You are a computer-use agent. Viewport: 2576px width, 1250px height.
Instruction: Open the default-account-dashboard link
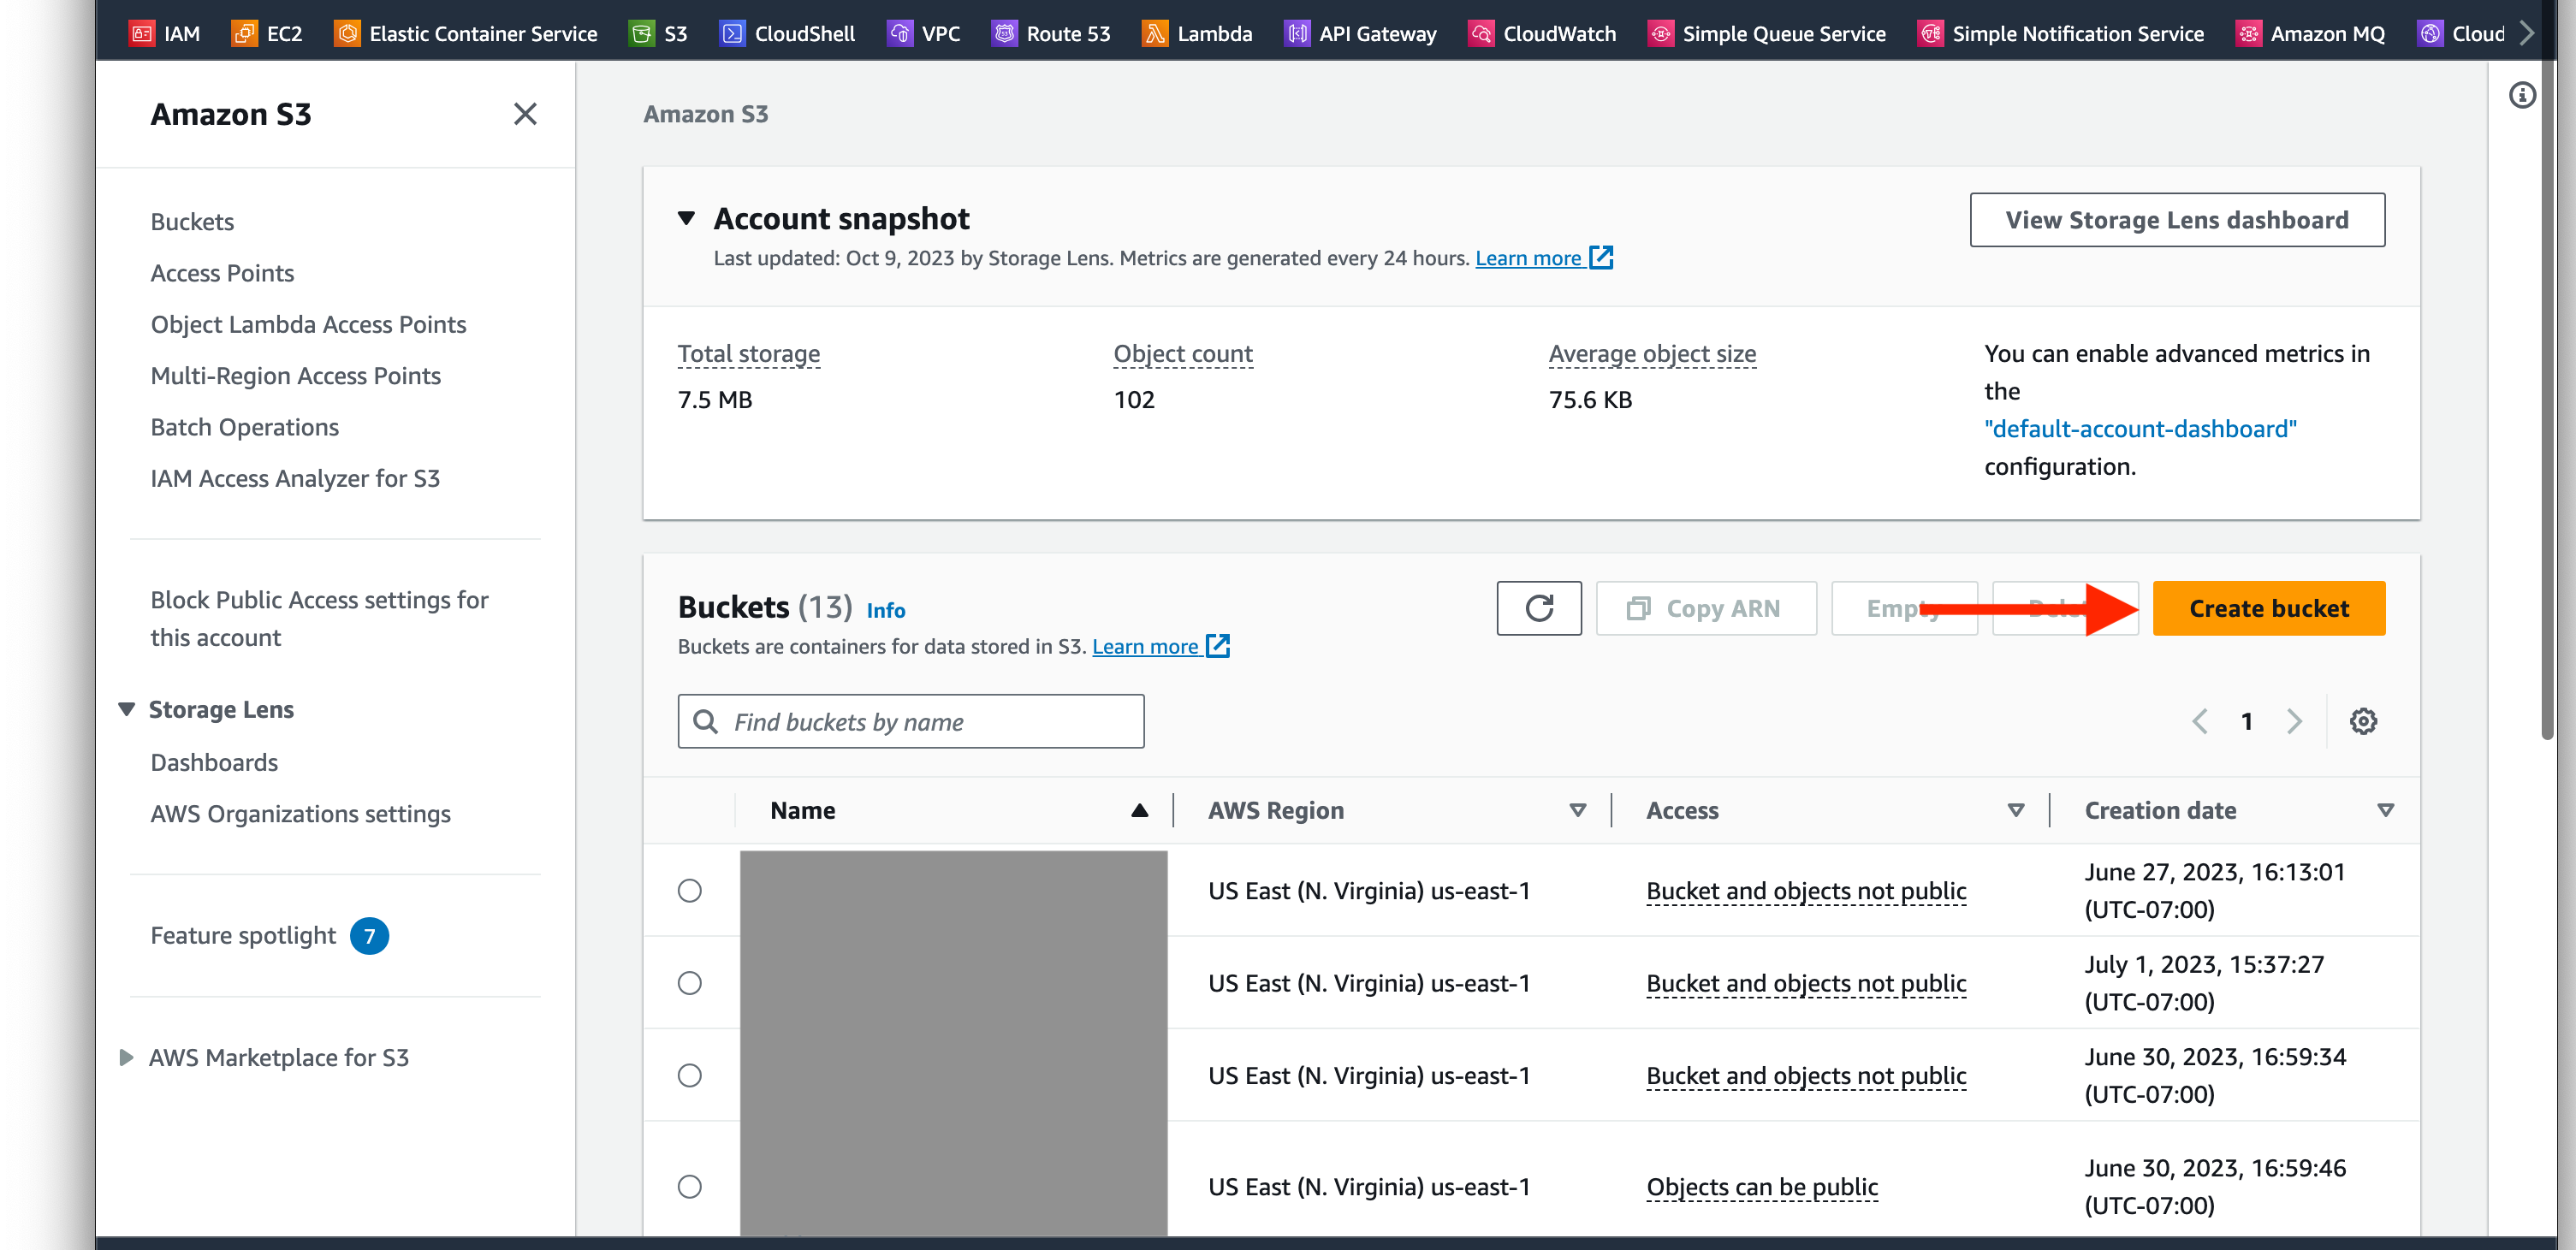click(2140, 428)
